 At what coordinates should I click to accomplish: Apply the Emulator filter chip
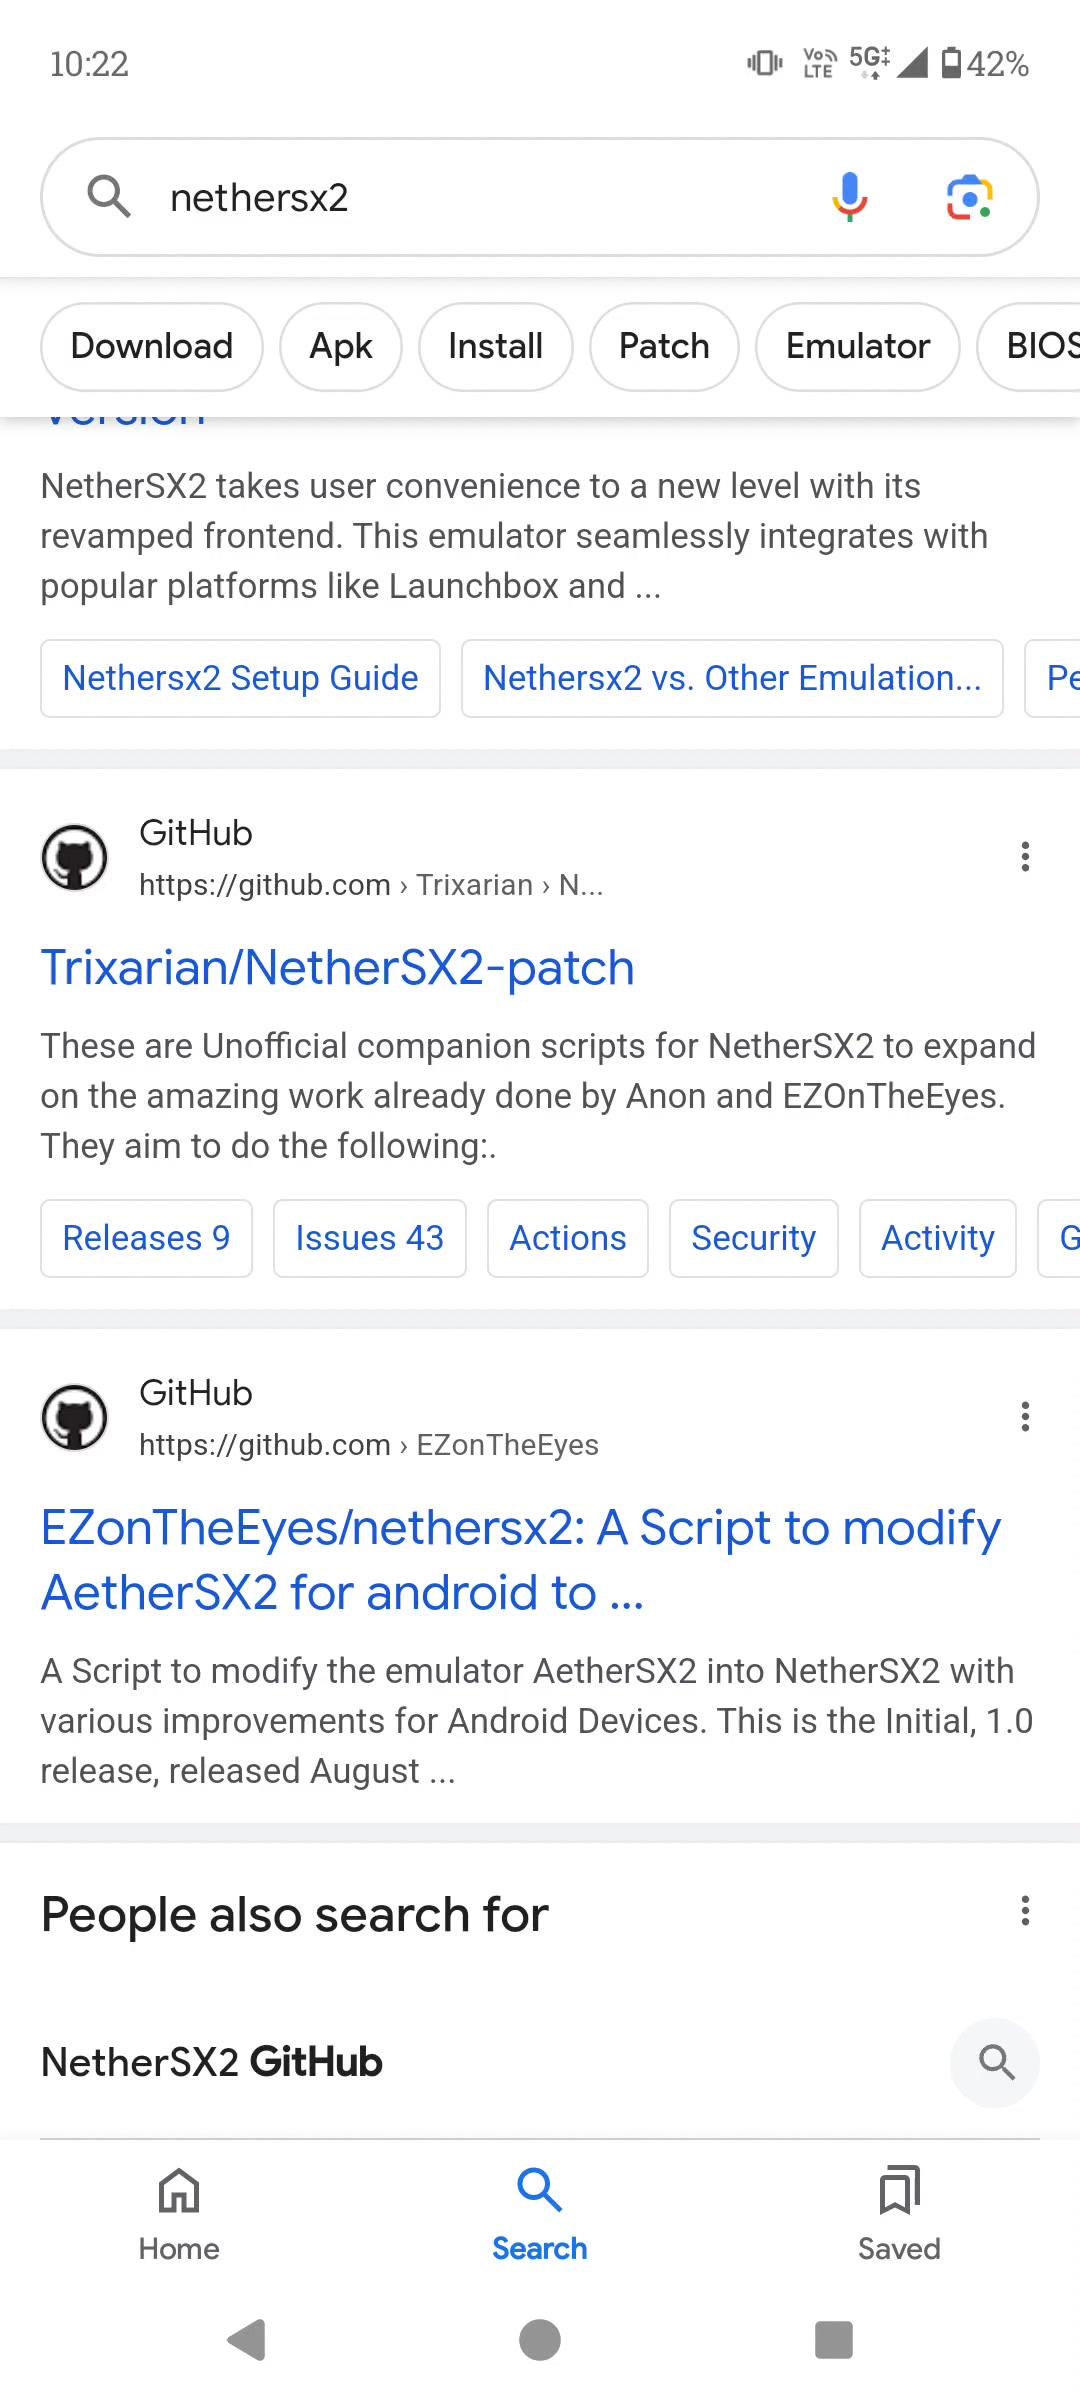click(x=857, y=347)
